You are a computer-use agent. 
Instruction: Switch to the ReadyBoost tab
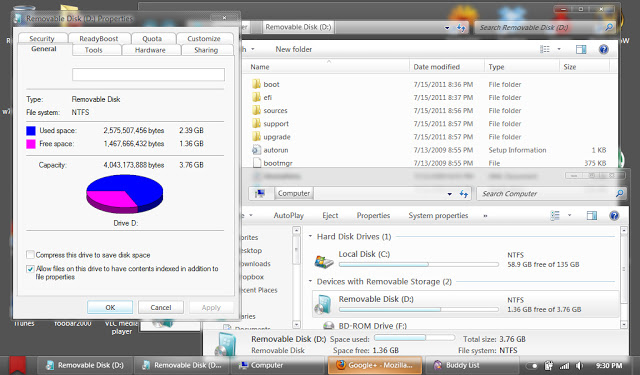(x=99, y=38)
